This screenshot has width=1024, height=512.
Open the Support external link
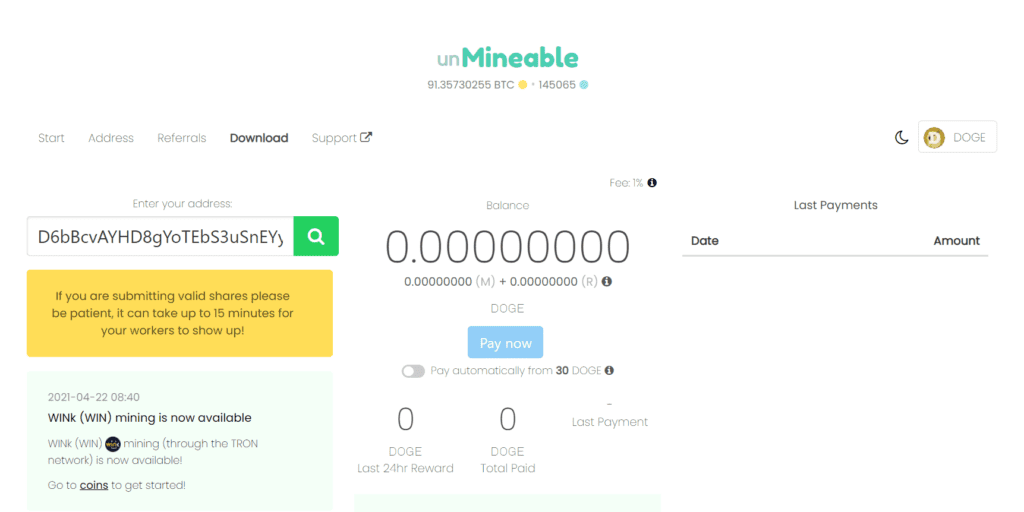click(341, 138)
